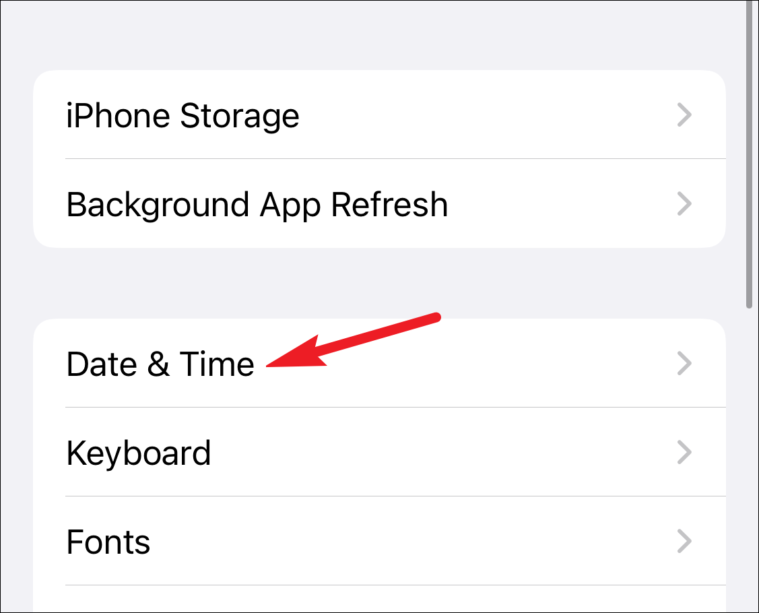Click the iPhone Storage text label
The width and height of the screenshot is (759, 613).
tap(182, 116)
